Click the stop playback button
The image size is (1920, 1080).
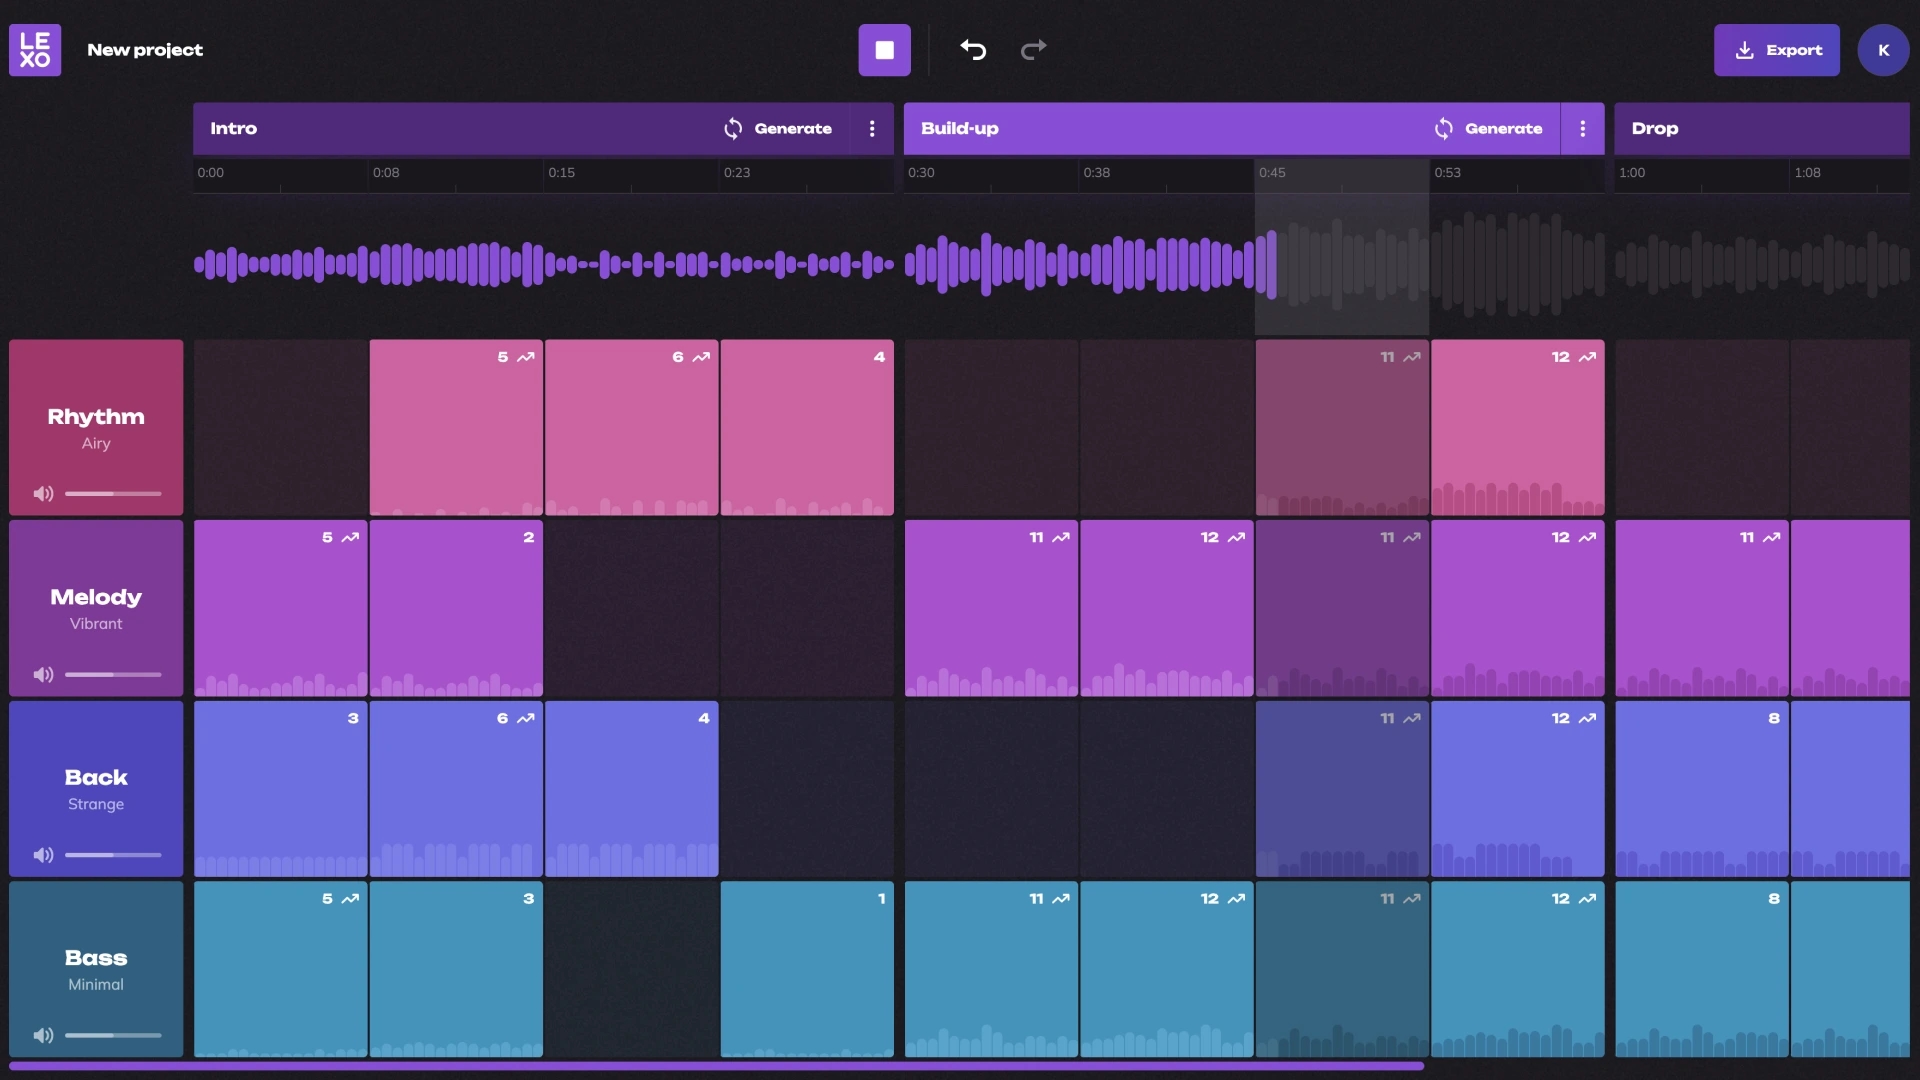point(884,50)
